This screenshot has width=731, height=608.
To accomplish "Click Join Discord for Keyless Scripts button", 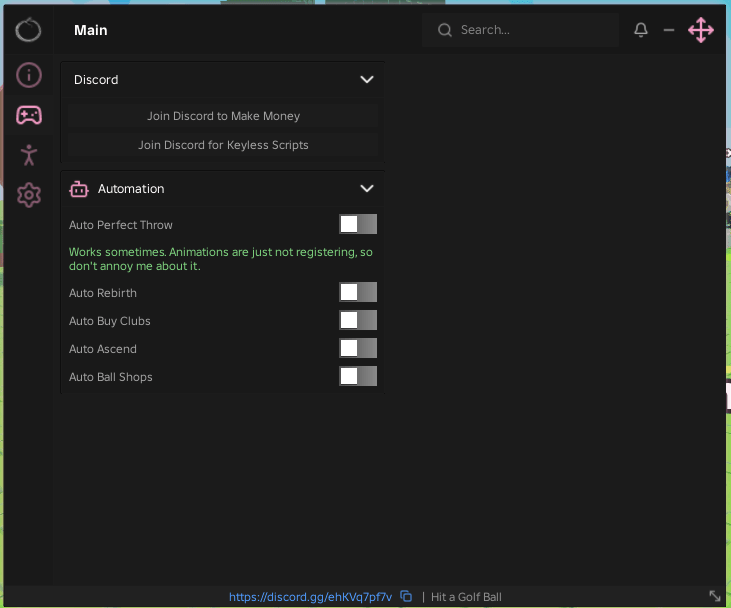I will click(x=223, y=145).
